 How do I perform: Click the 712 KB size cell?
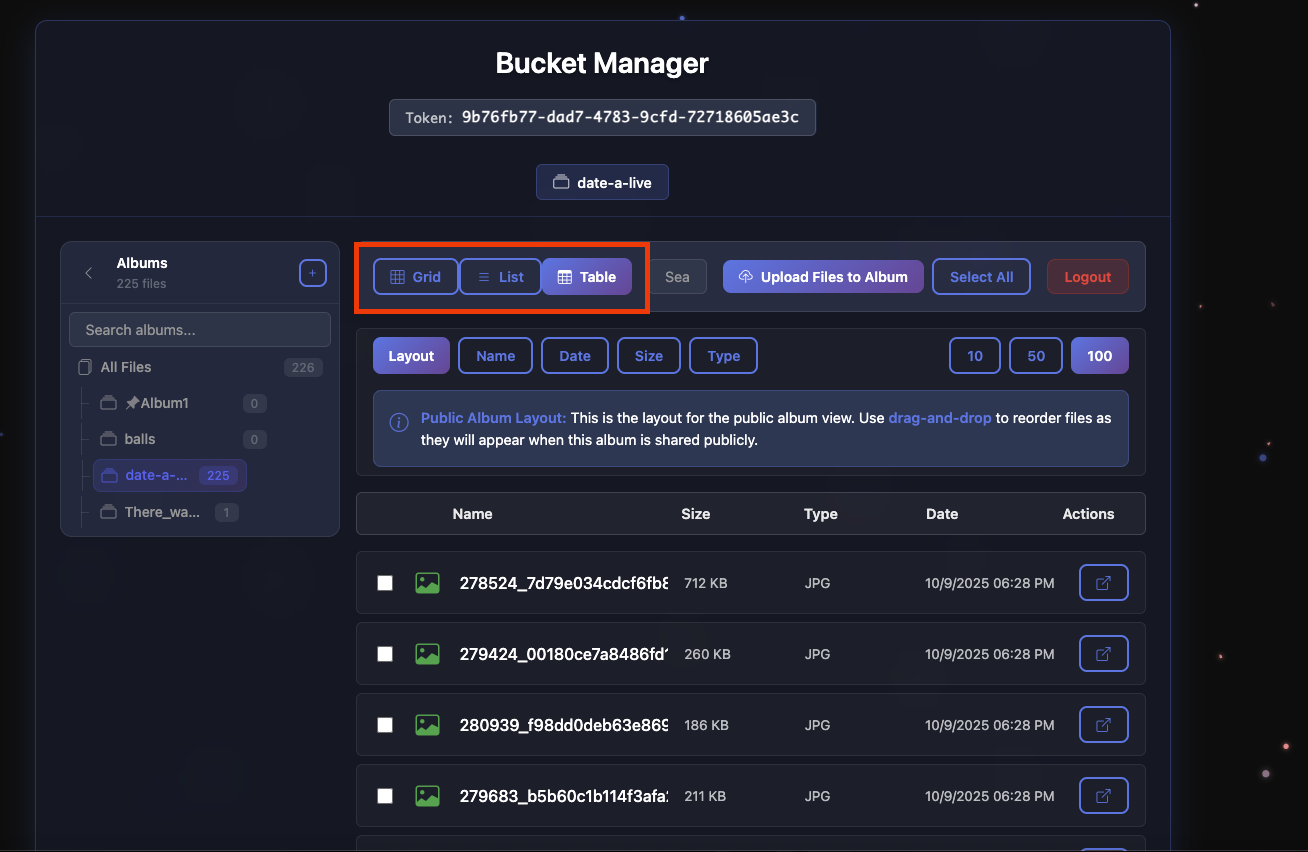[x=705, y=583]
